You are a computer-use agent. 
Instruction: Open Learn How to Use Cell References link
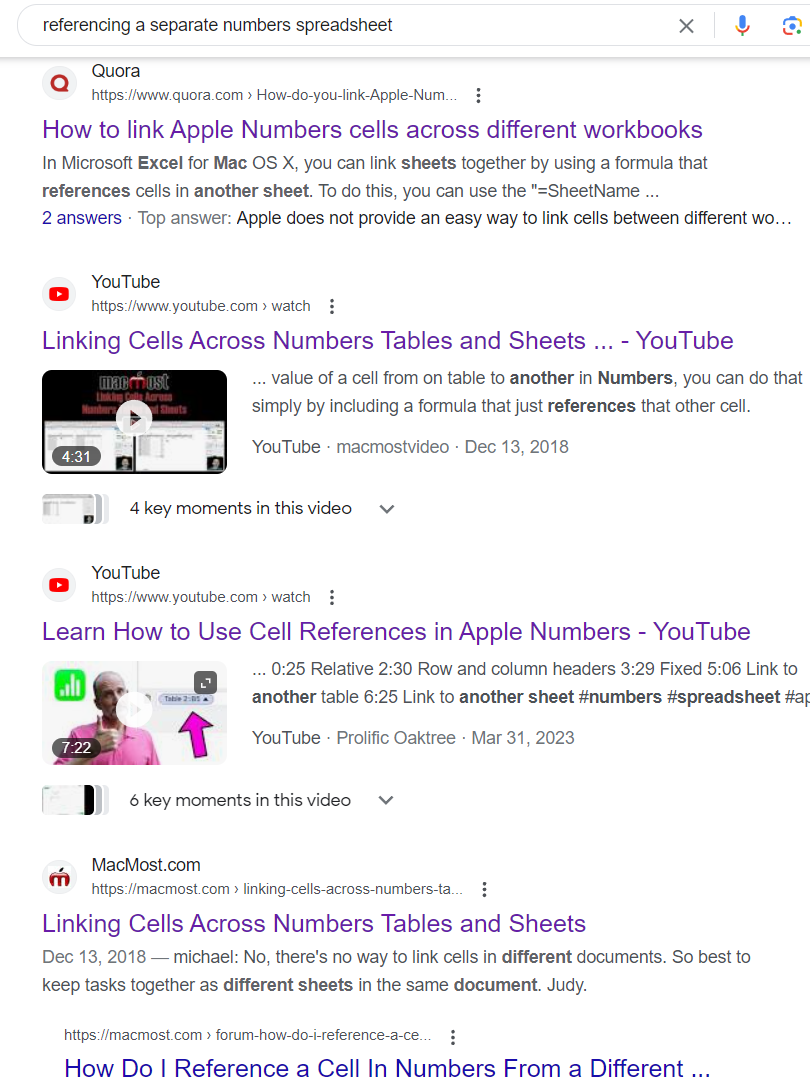pos(396,632)
